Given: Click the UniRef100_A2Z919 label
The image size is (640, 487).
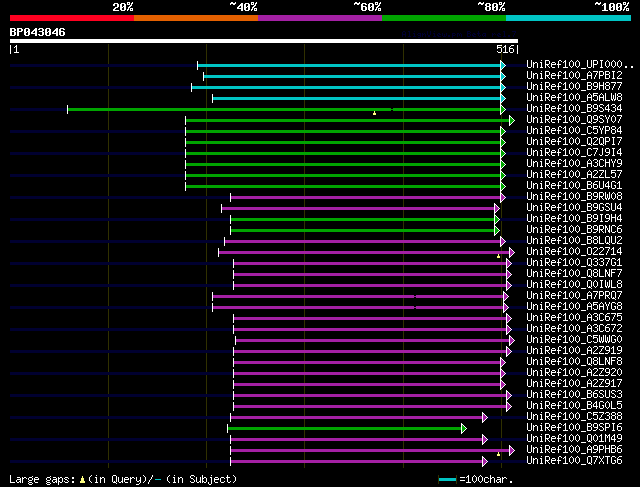Looking at the screenshot, I should (x=574, y=351).
